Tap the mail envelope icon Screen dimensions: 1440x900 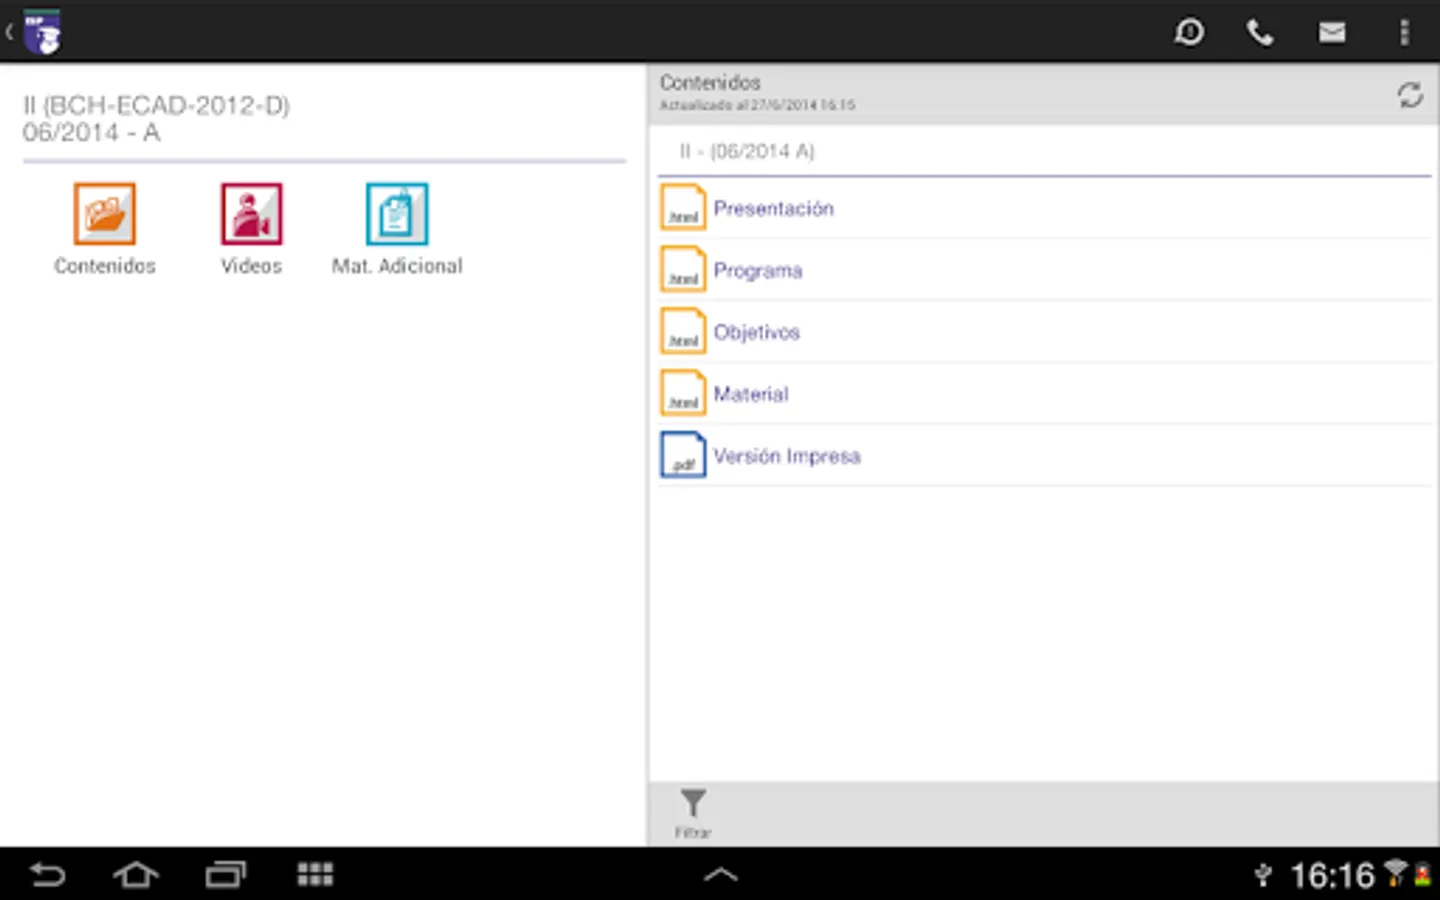click(x=1332, y=33)
